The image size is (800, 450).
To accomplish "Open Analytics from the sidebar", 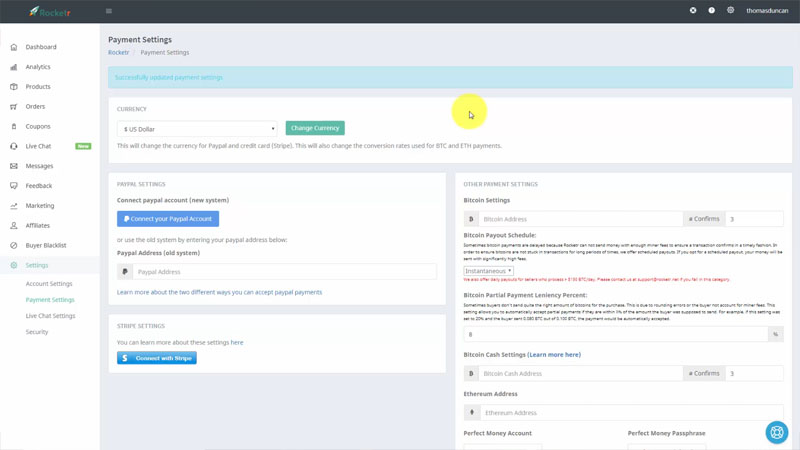I will point(38,67).
